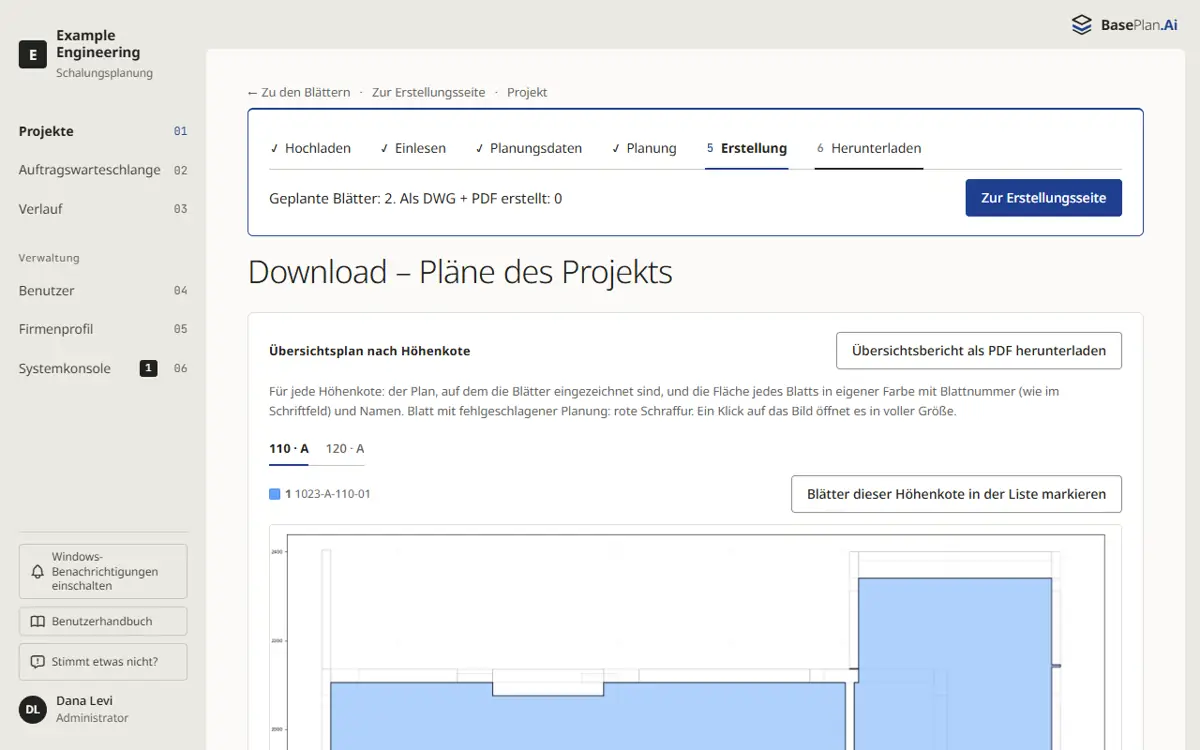This screenshot has height=750, width=1200.
Task: Click the speech bubble icon beside Stimmt etwas nicht
Action: click(38, 662)
